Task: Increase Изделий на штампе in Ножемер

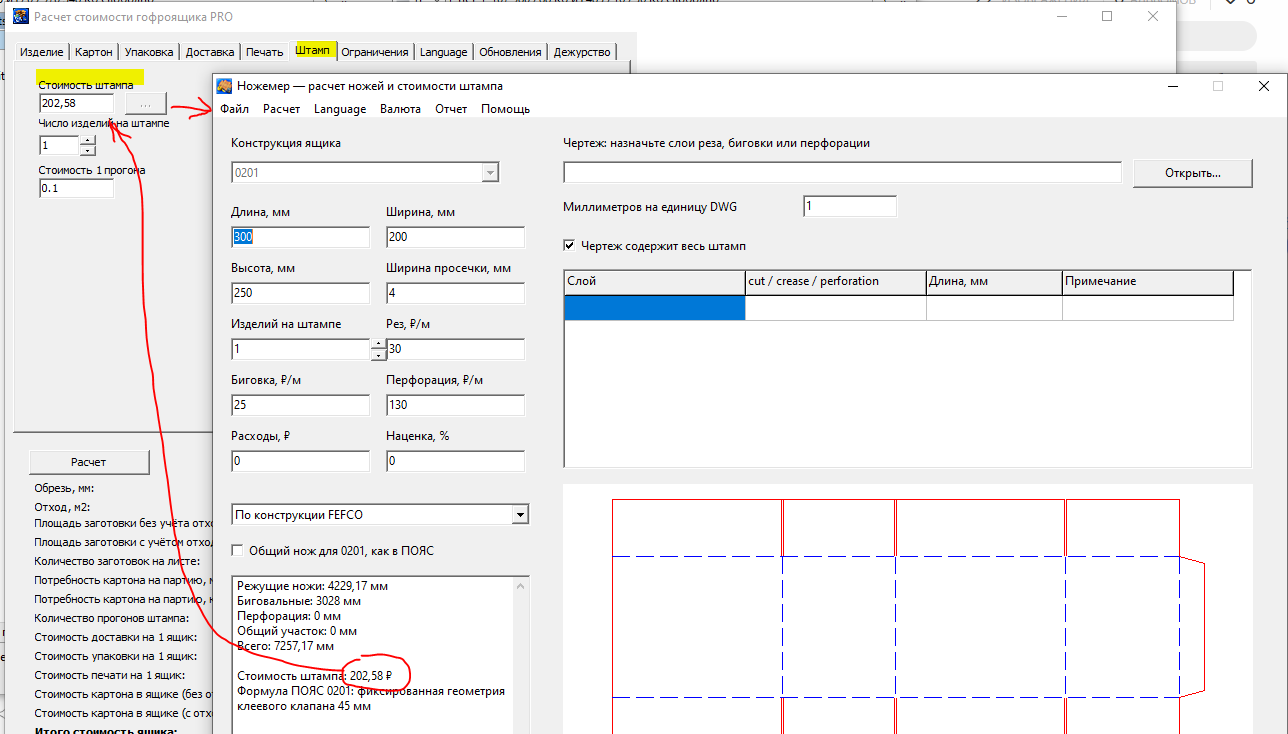Action: [x=378, y=344]
